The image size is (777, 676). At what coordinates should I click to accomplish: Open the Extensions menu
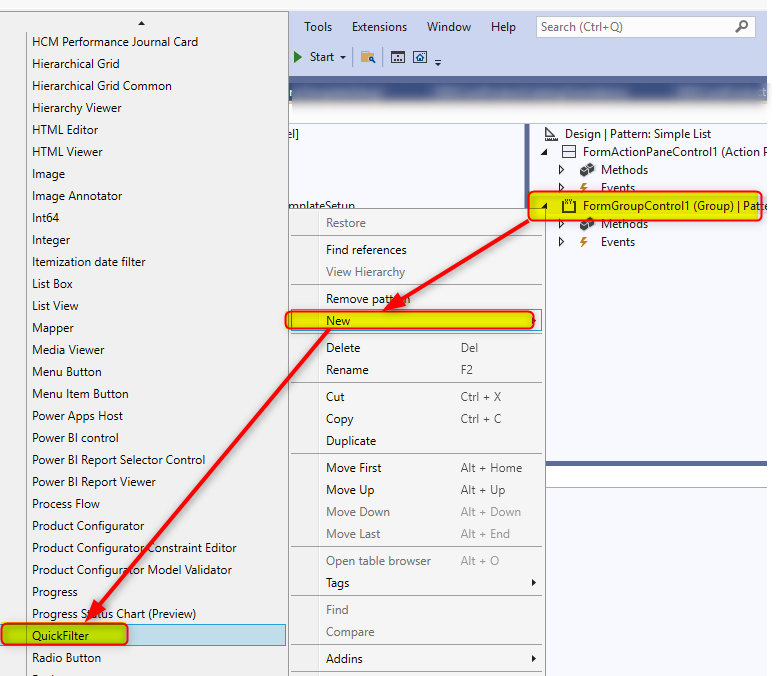tap(379, 27)
